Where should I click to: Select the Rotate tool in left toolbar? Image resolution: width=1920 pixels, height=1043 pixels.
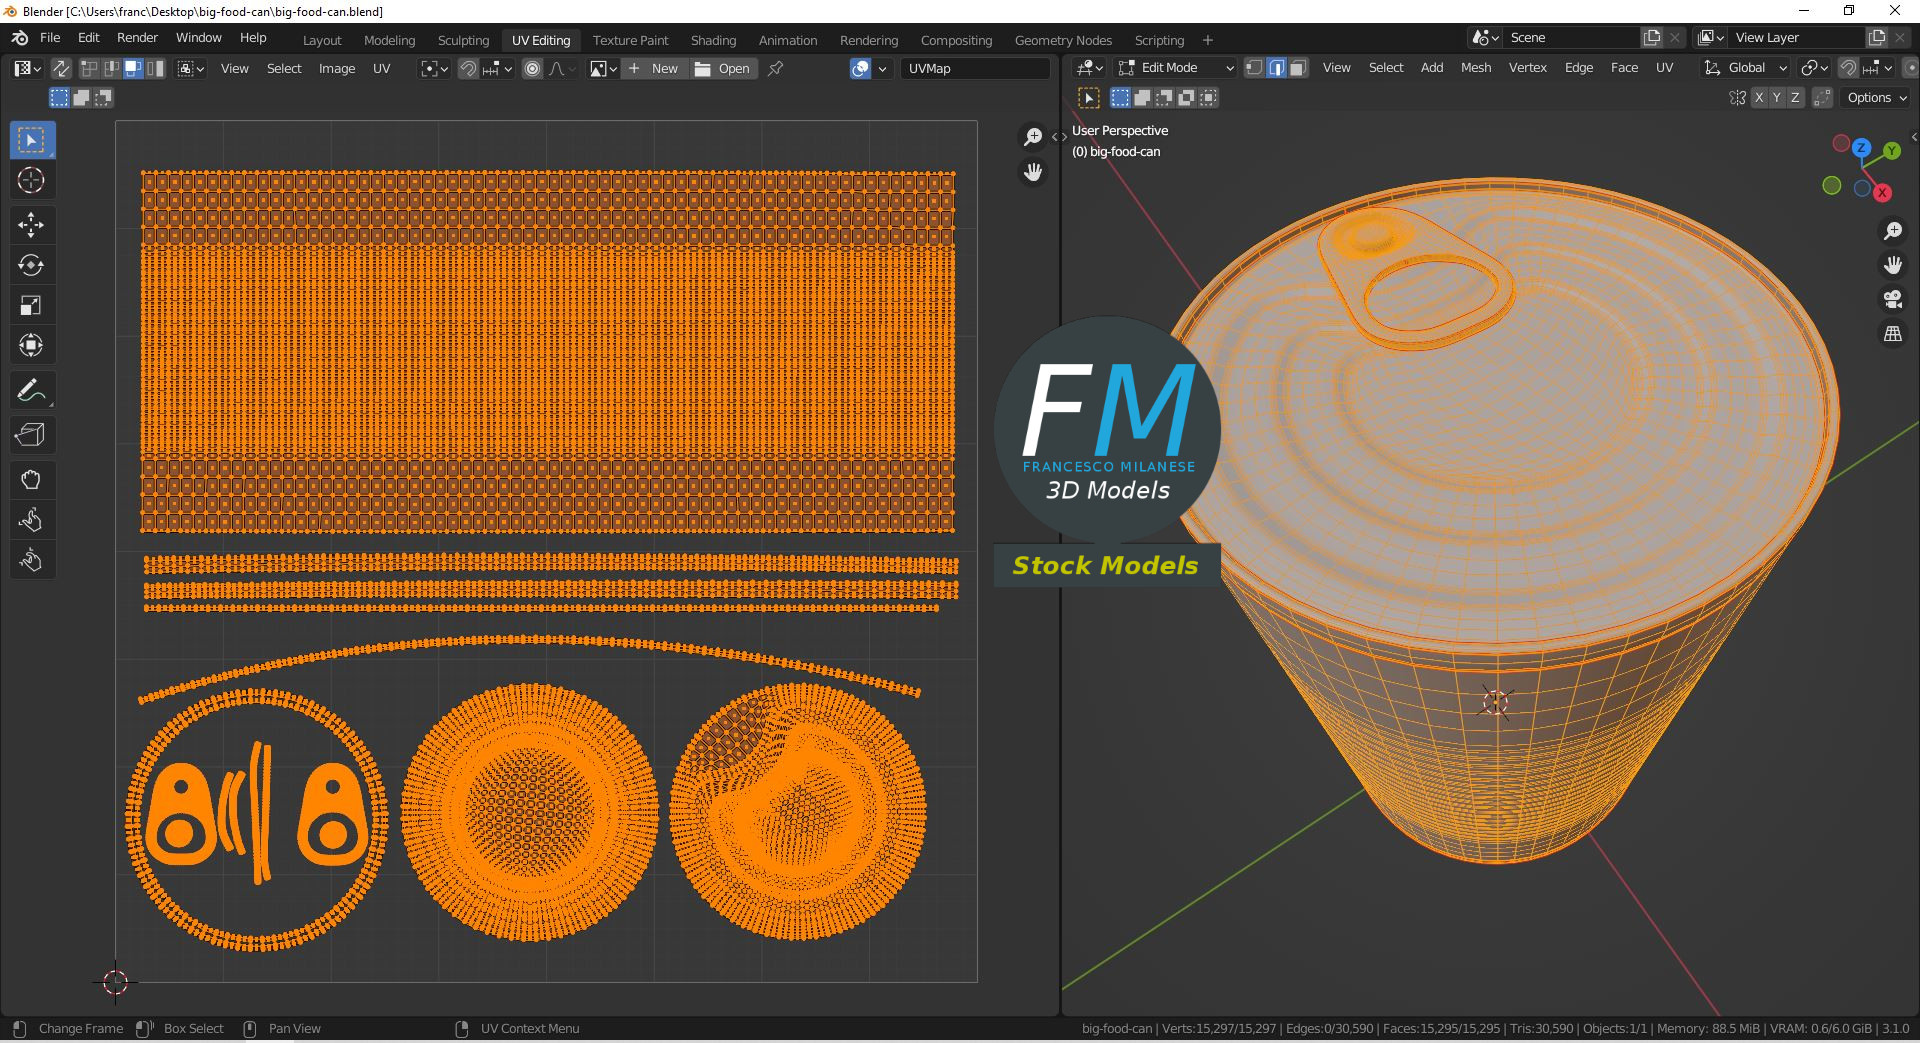click(31, 265)
